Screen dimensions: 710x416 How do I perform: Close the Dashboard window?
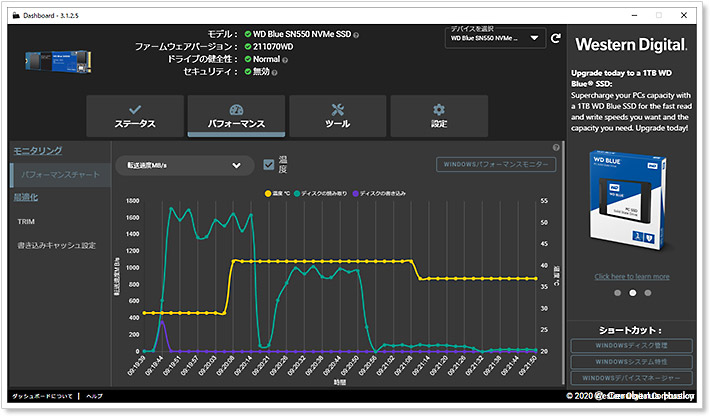[684, 15]
